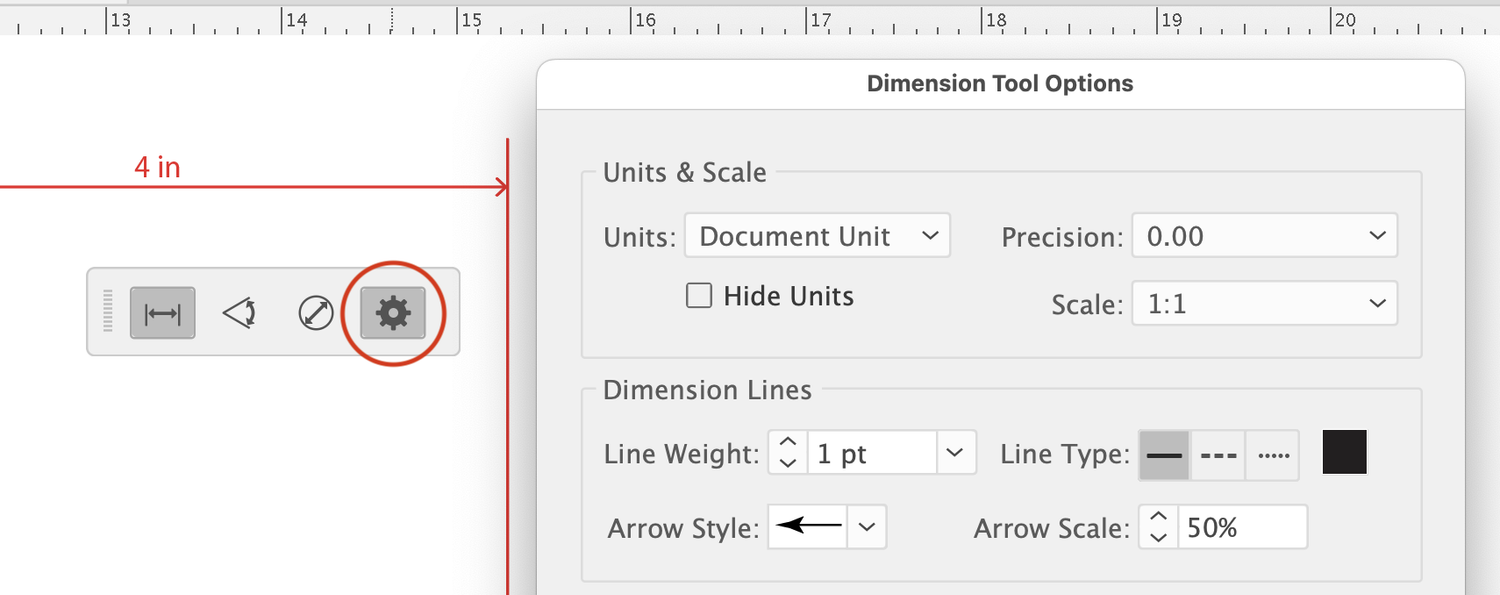Open the Scale dropdown
The width and height of the screenshot is (1500, 595).
click(x=1264, y=303)
